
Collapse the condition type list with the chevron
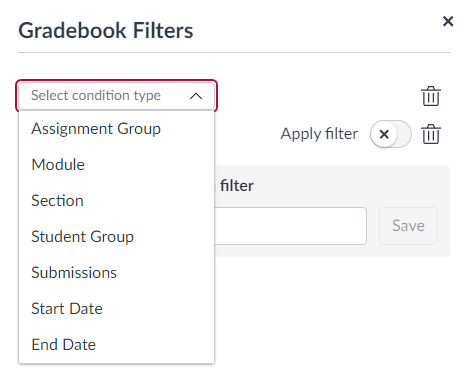click(x=196, y=96)
